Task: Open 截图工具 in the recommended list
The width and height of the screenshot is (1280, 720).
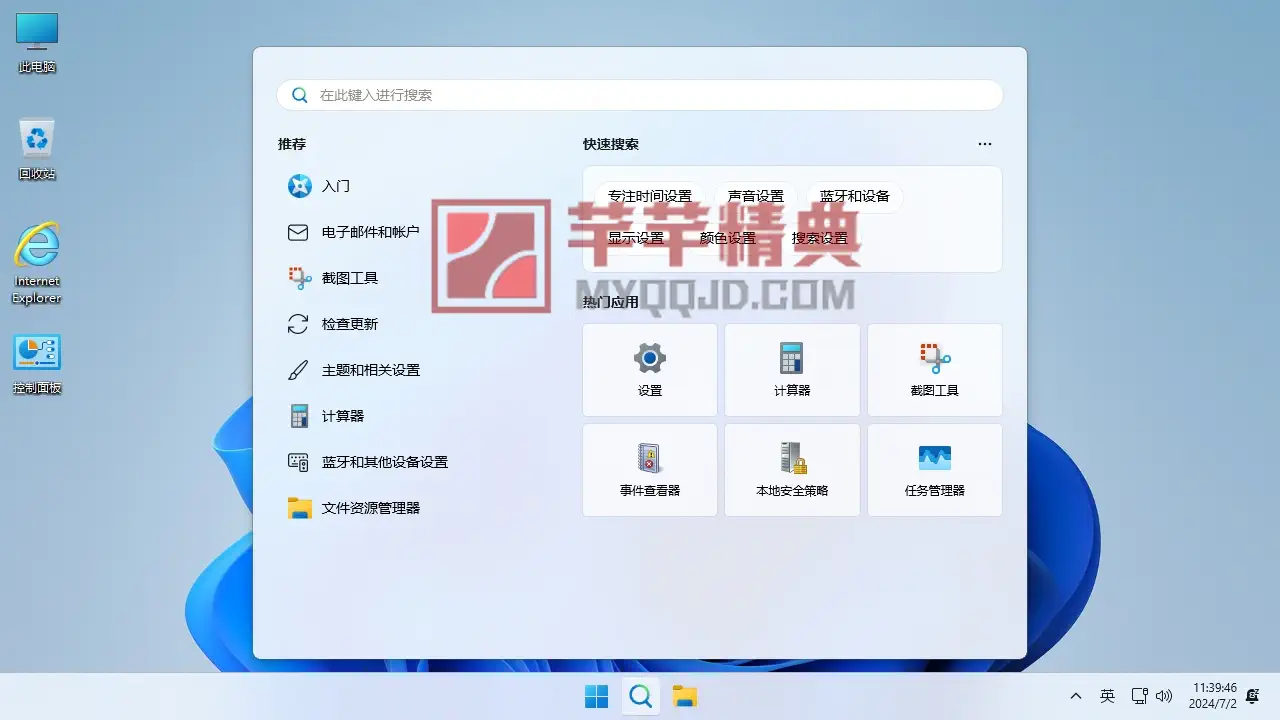Action: pos(350,278)
